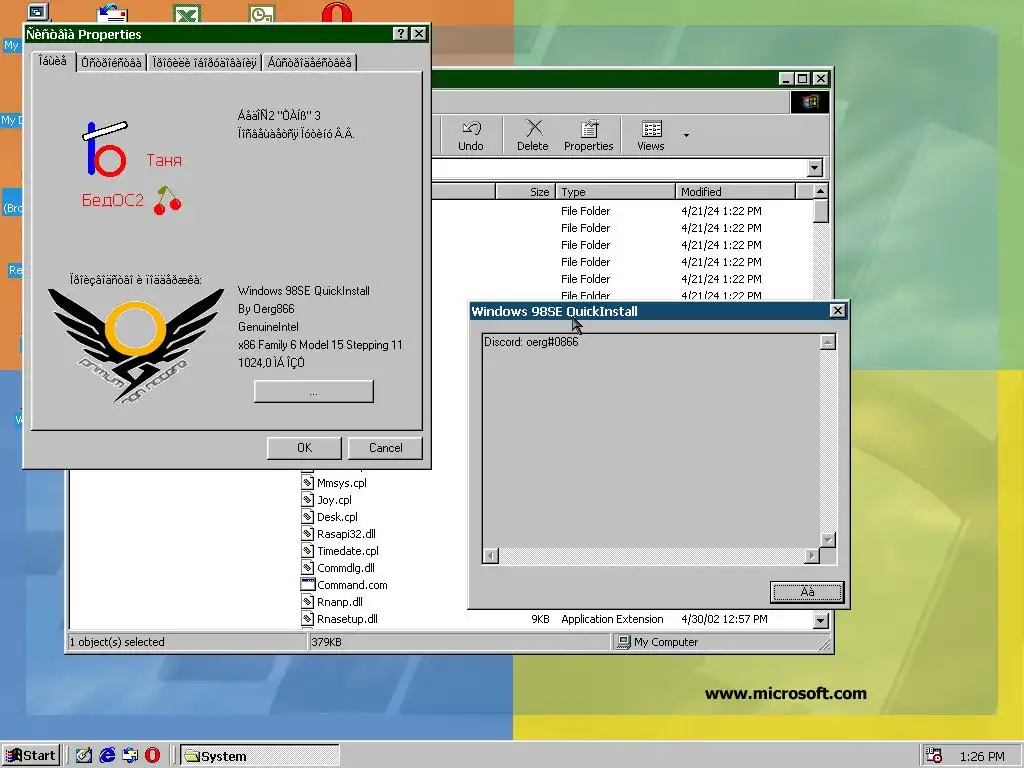1024x768 pixels.
Task: Select the Mmsys.cpl file icon
Action: point(308,483)
